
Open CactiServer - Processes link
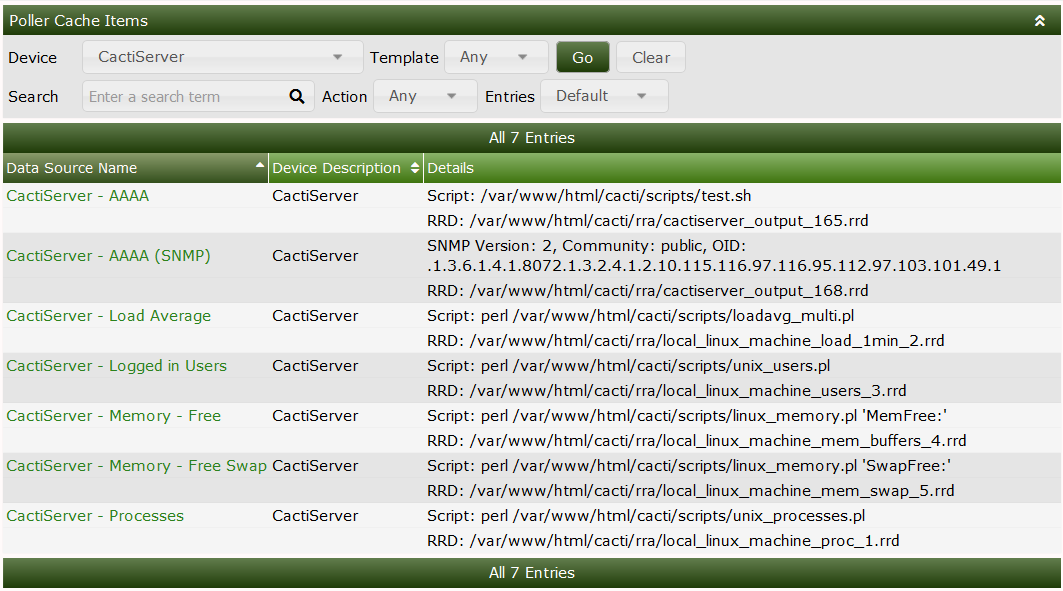click(95, 516)
